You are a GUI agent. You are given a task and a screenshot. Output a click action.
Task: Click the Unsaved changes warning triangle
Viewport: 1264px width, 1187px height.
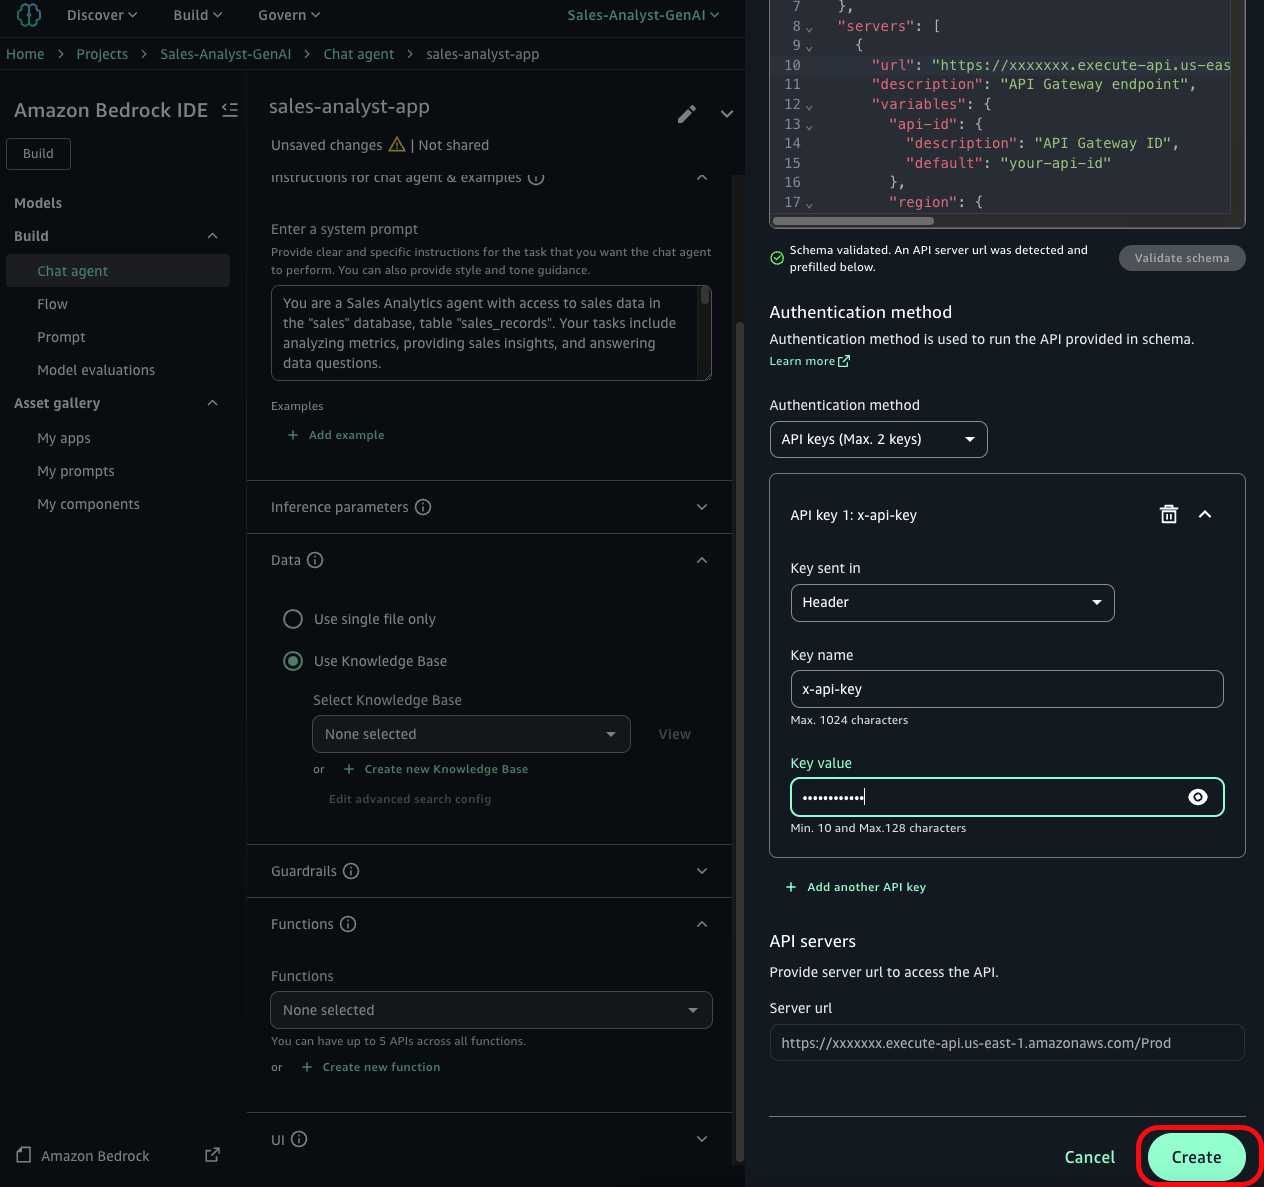pos(397,144)
